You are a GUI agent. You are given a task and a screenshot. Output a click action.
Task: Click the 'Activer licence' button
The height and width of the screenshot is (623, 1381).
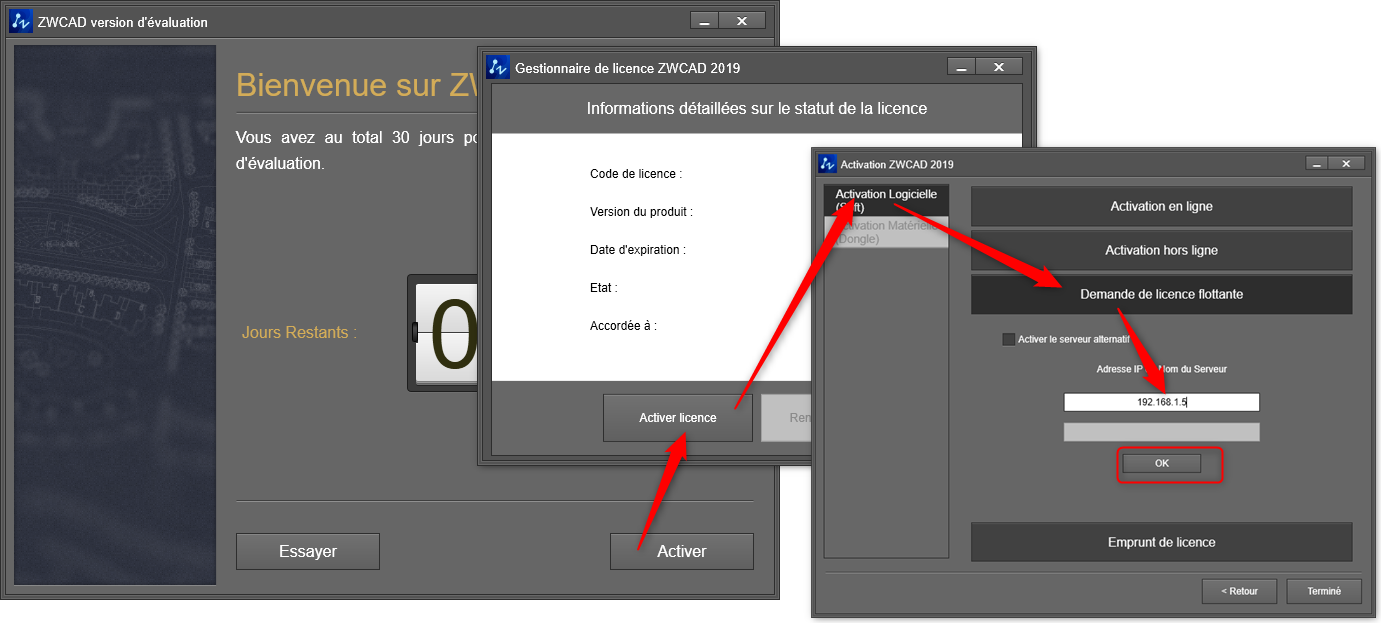(x=677, y=417)
